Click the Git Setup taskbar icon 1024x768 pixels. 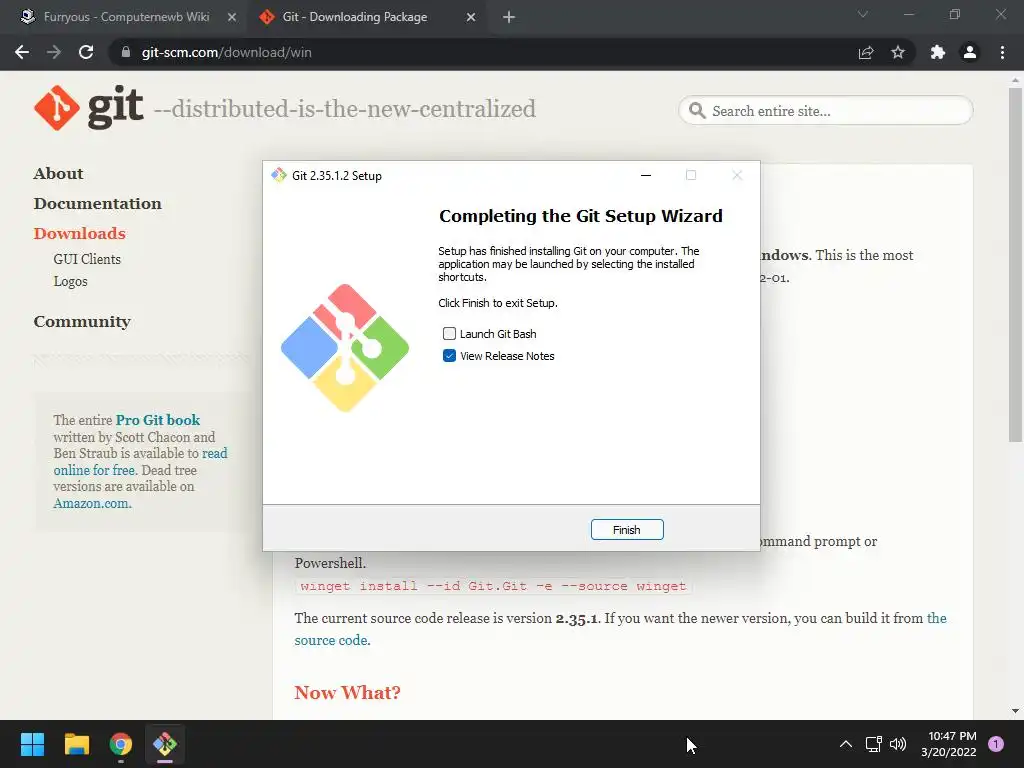point(165,744)
